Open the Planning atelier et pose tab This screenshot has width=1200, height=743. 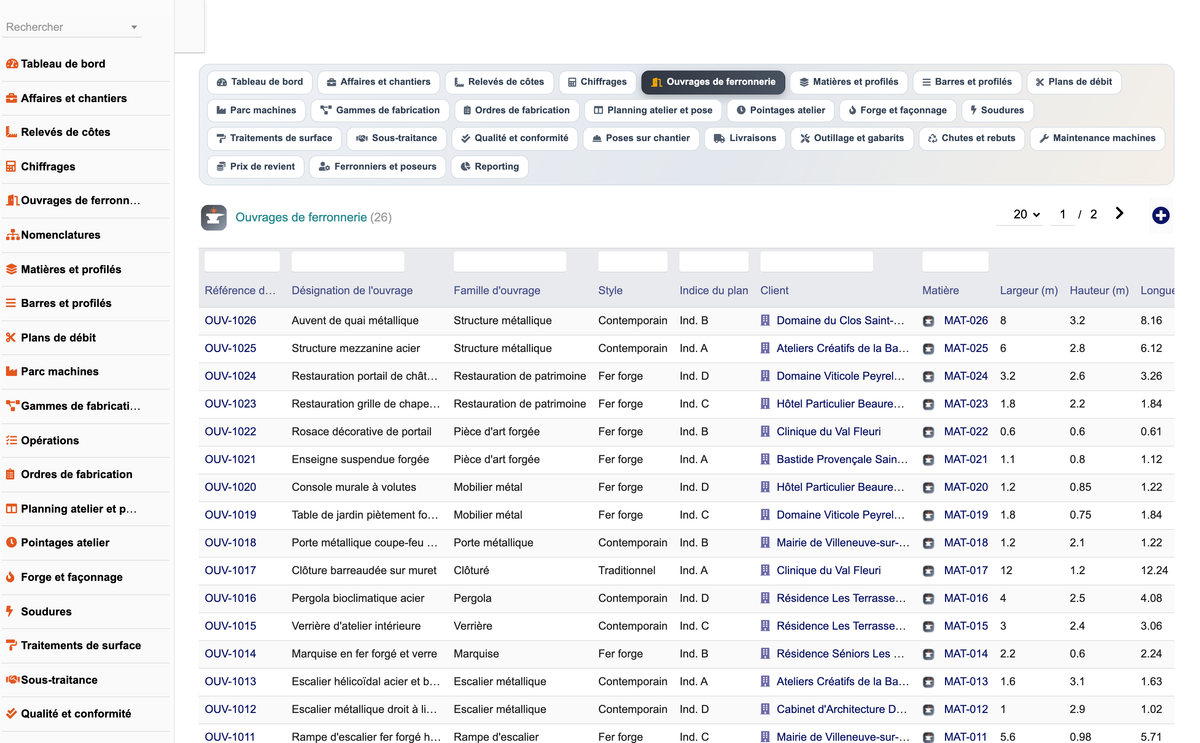click(653, 110)
